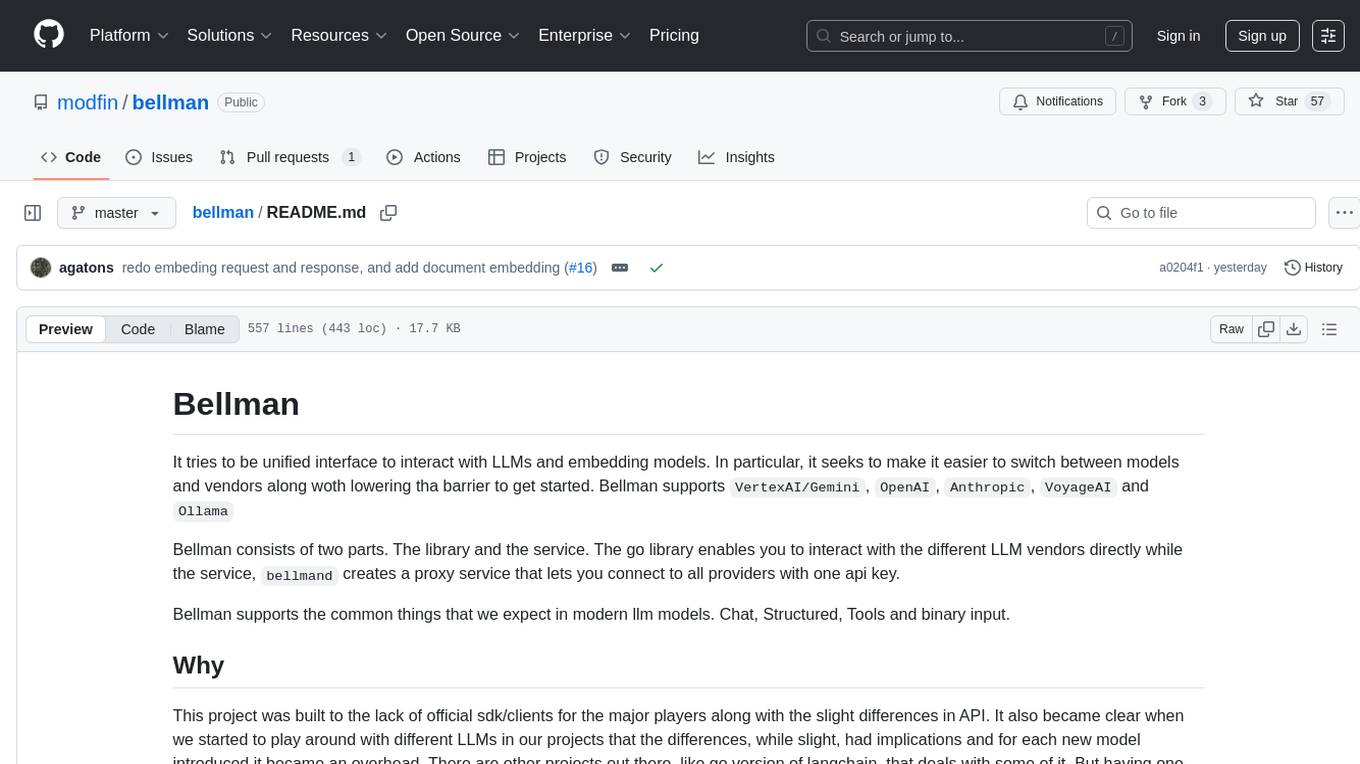The width and height of the screenshot is (1360, 764).
Task: Click the fork count 3
Action: [1202, 101]
